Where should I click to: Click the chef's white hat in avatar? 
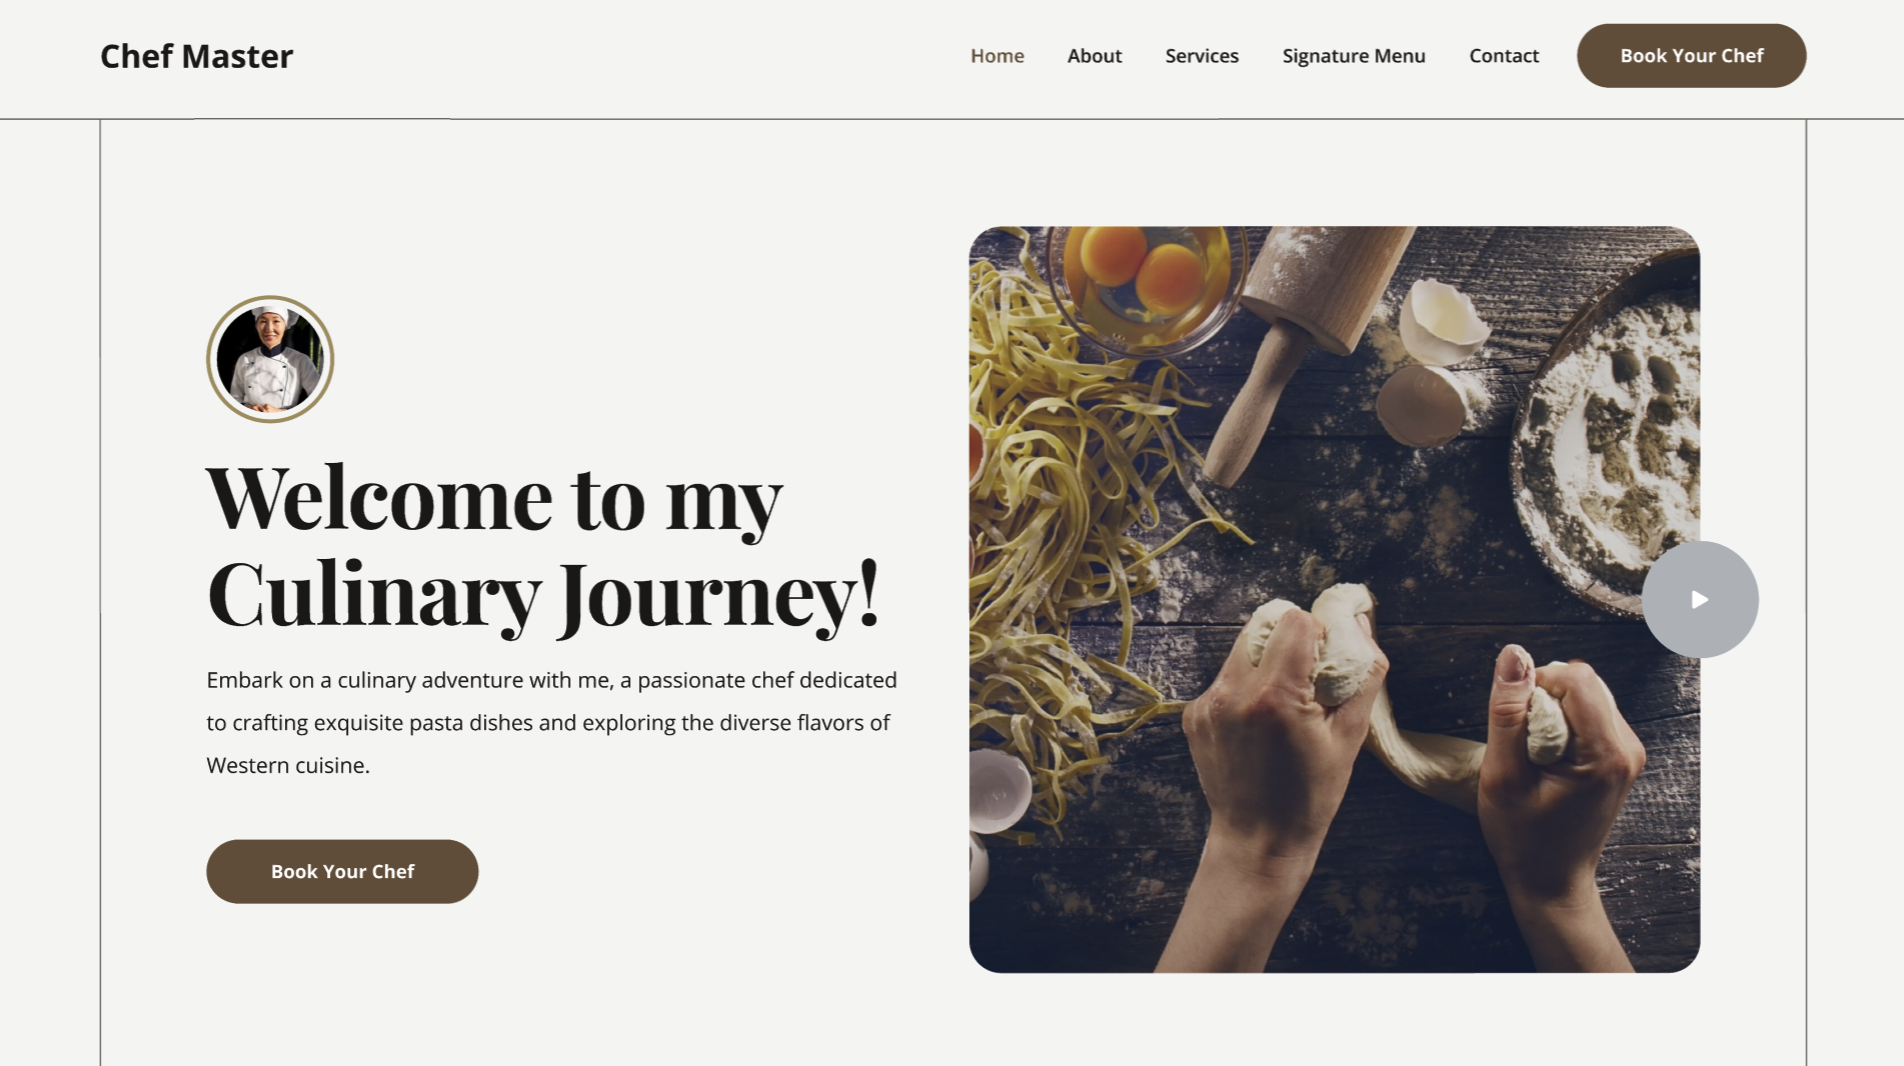pyautogui.click(x=271, y=316)
